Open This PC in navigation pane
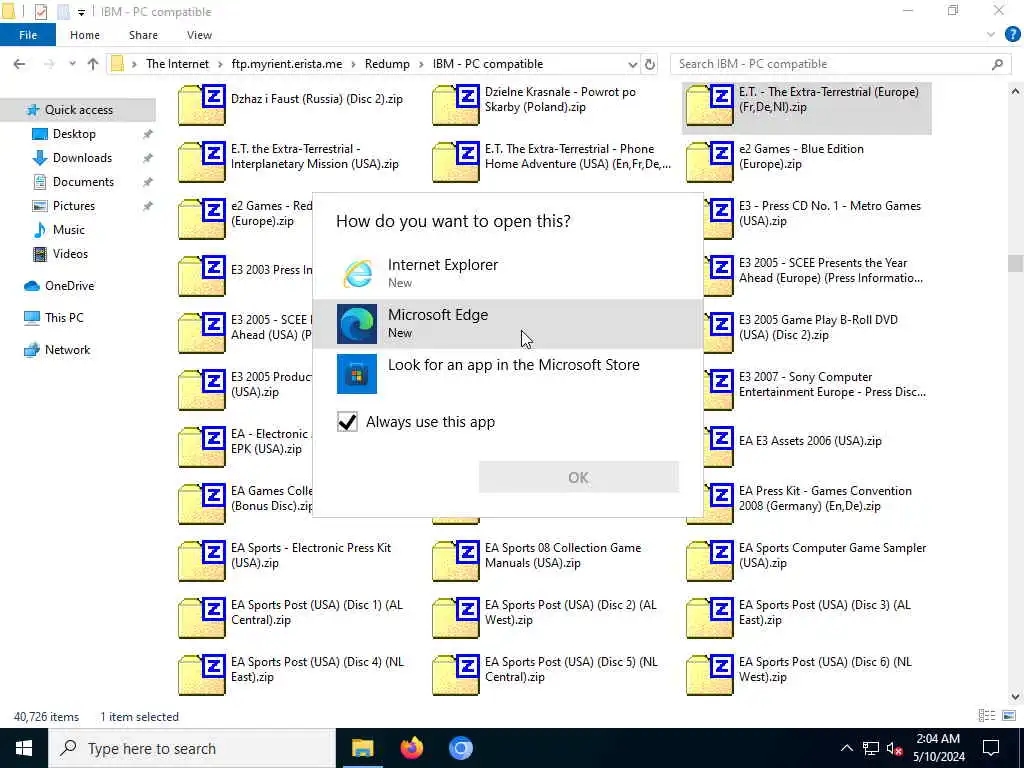 pos(64,318)
